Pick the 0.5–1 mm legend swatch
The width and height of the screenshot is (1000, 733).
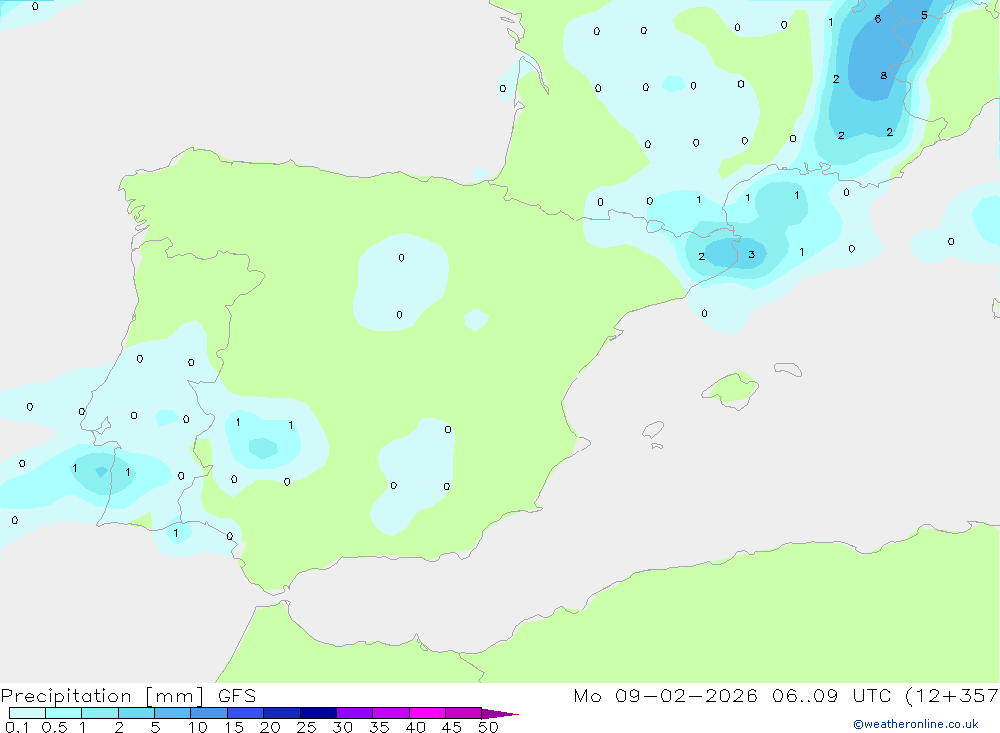pos(64,713)
